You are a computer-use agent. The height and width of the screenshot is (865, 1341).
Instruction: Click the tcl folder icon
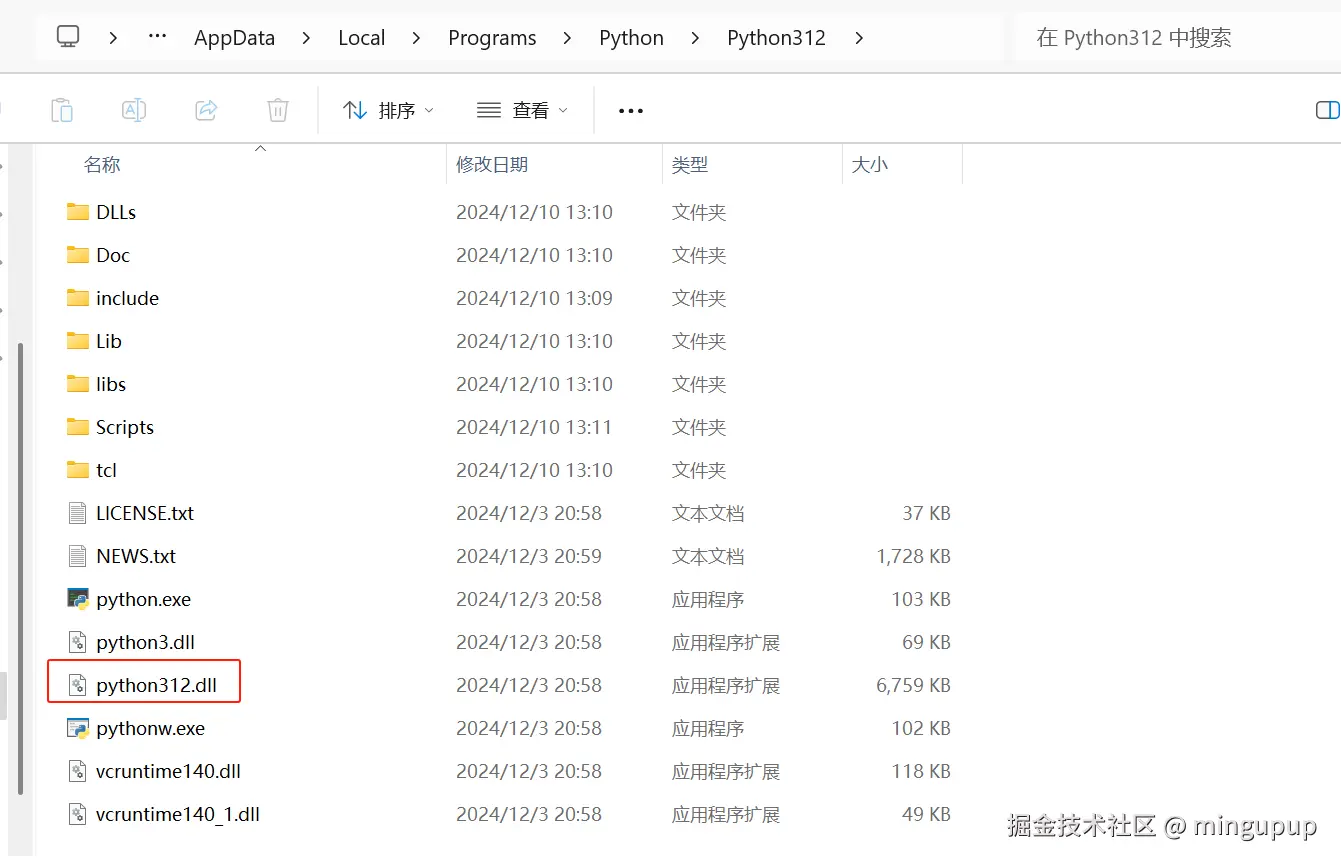tap(78, 470)
